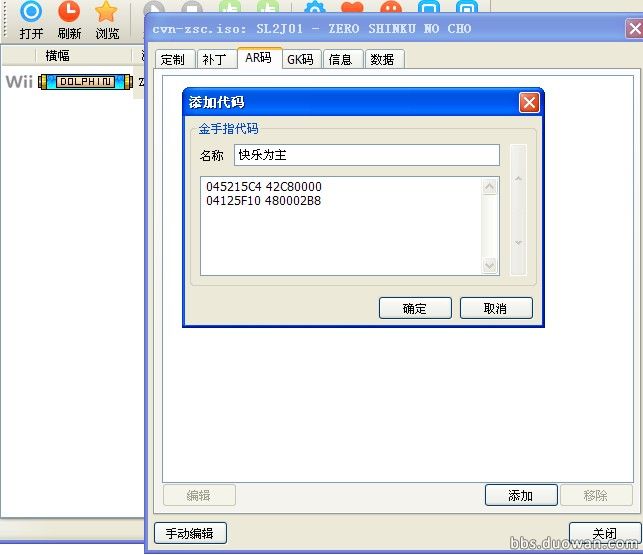Click the Dolphin banner game entry

coord(84,81)
